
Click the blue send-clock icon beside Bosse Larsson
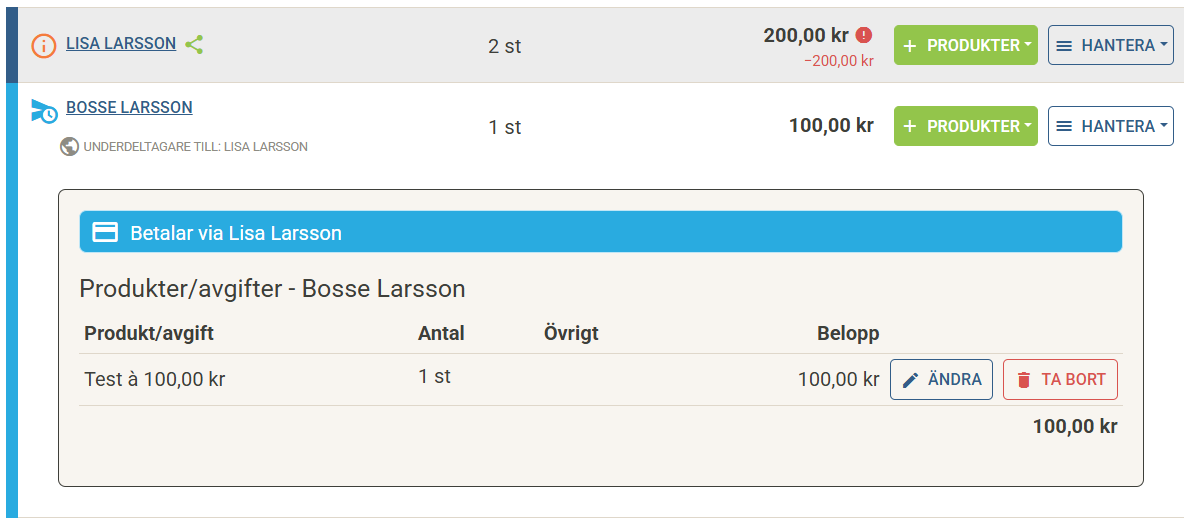pos(44,111)
